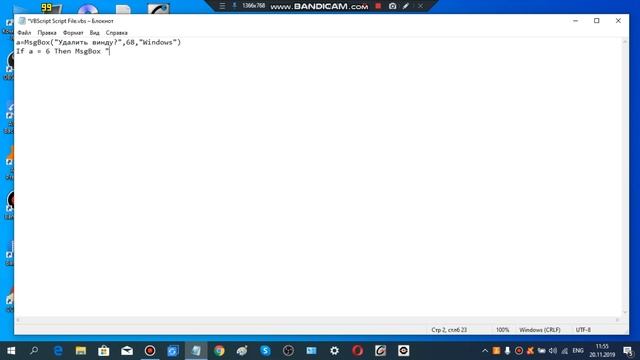The width and height of the screenshot is (640, 360).
Task: Show hidden system tray icons
Action: [484, 351]
